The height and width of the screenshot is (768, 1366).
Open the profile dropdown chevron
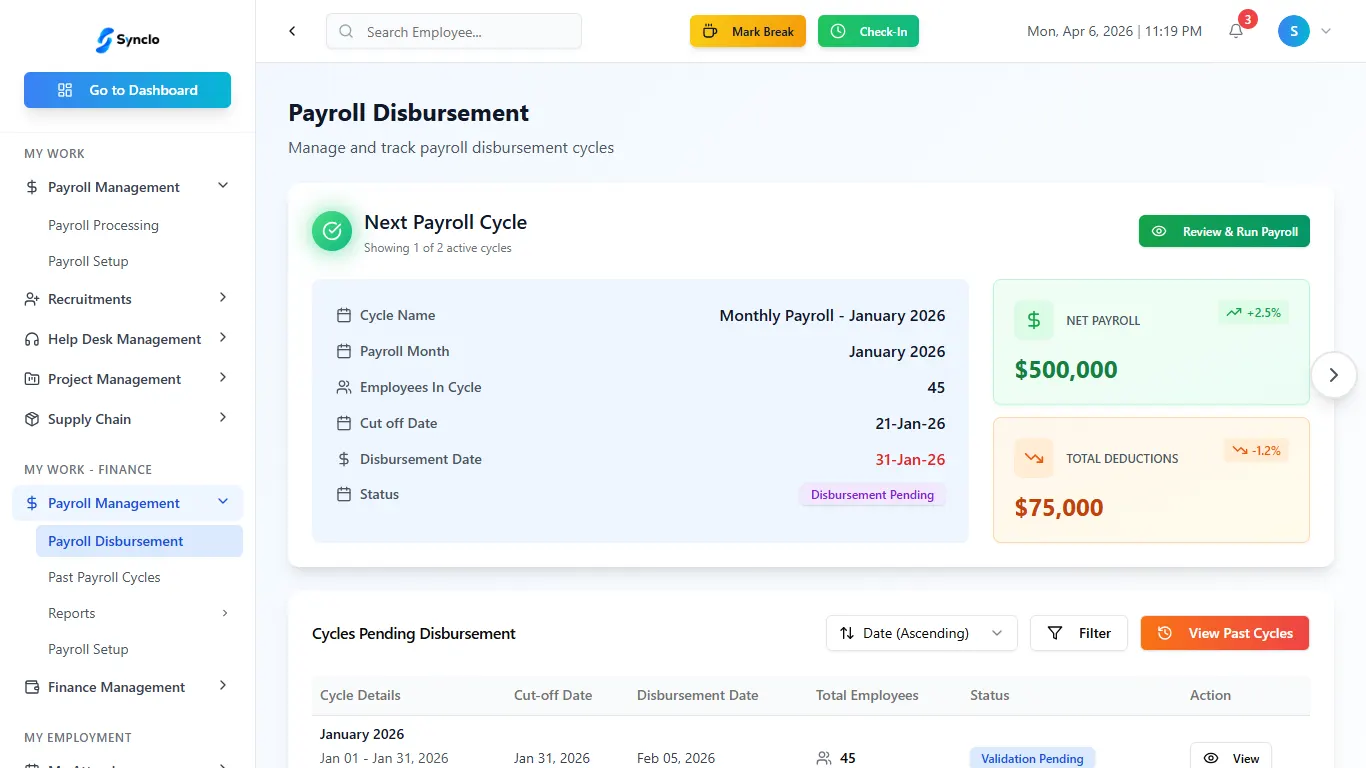(1326, 31)
